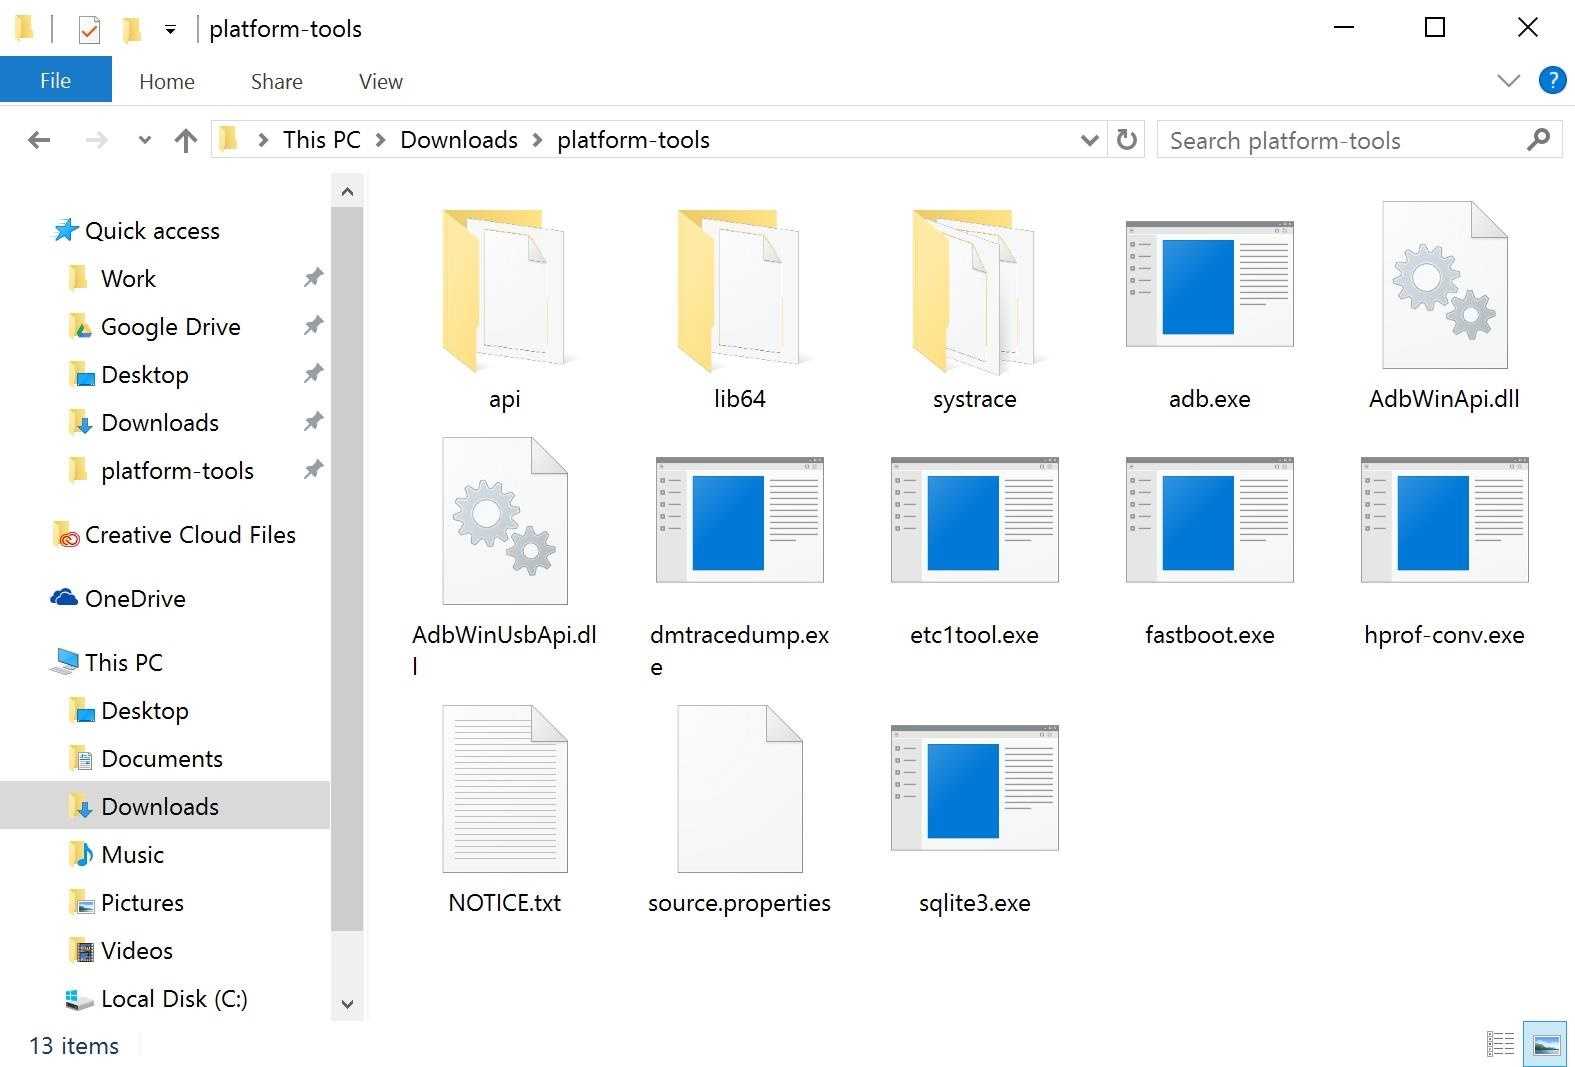Click the Back navigation arrow
The height and width of the screenshot is (1067, 1575).
tap(39, 141)
